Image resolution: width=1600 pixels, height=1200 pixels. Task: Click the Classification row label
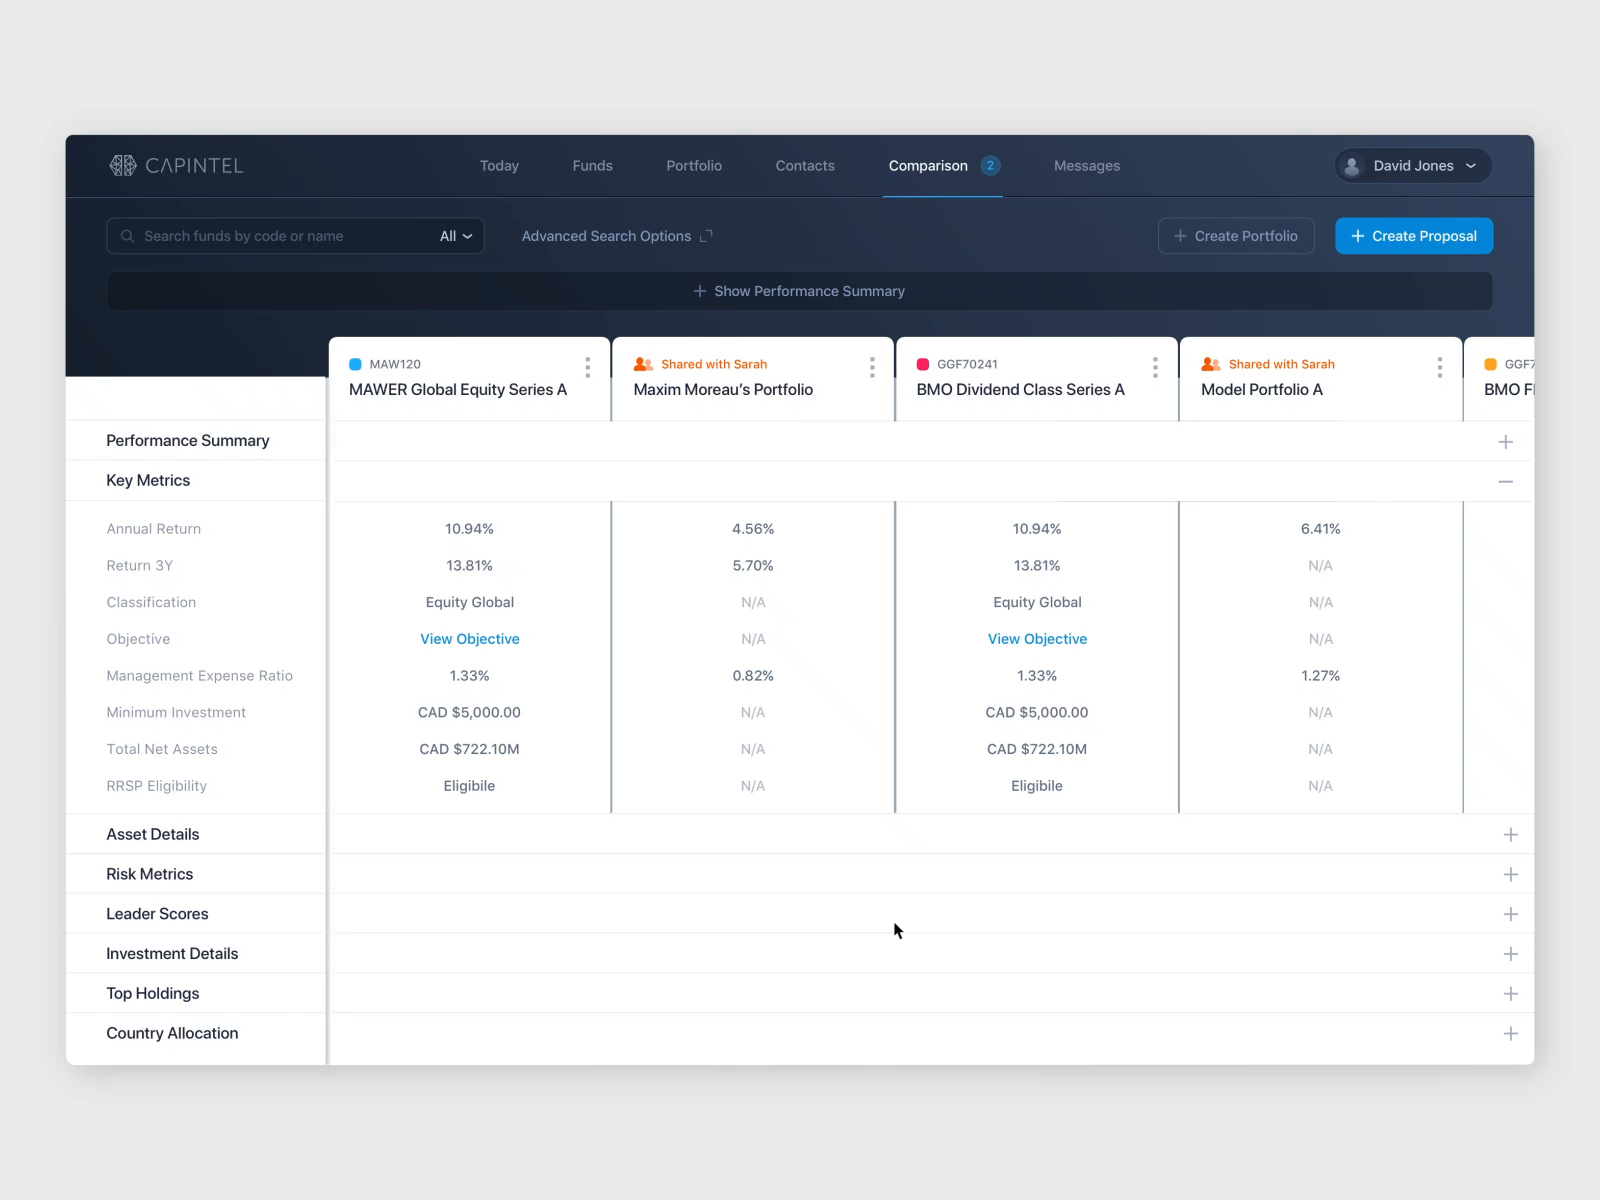tap(151, 602)
